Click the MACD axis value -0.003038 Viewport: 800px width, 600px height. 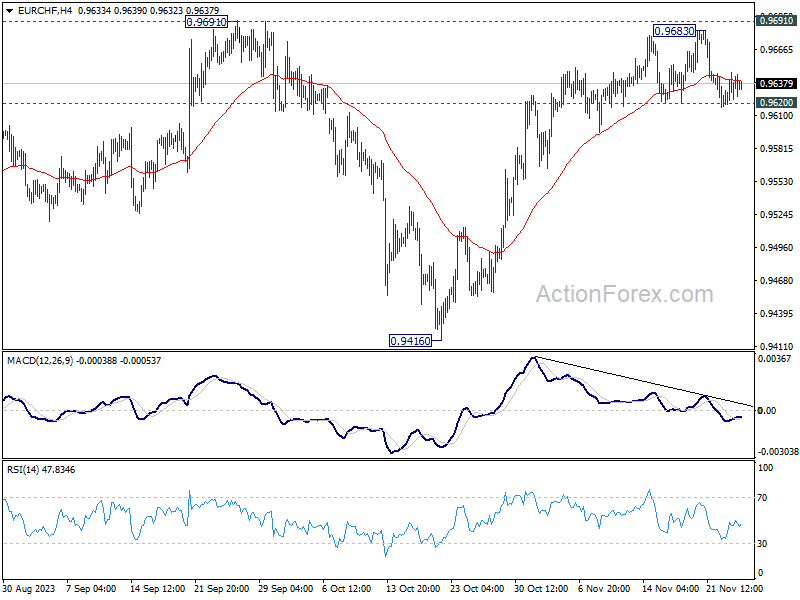click(778, 452)
